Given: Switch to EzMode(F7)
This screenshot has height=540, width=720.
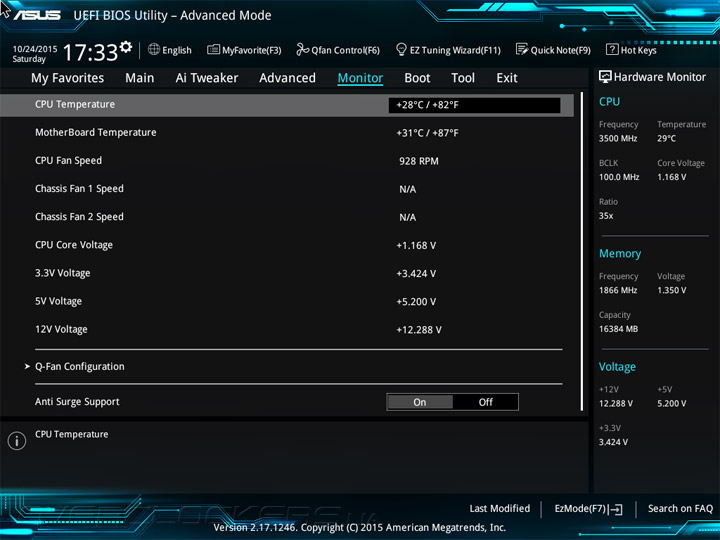Looking at the screenshot, I should [588, 509].
